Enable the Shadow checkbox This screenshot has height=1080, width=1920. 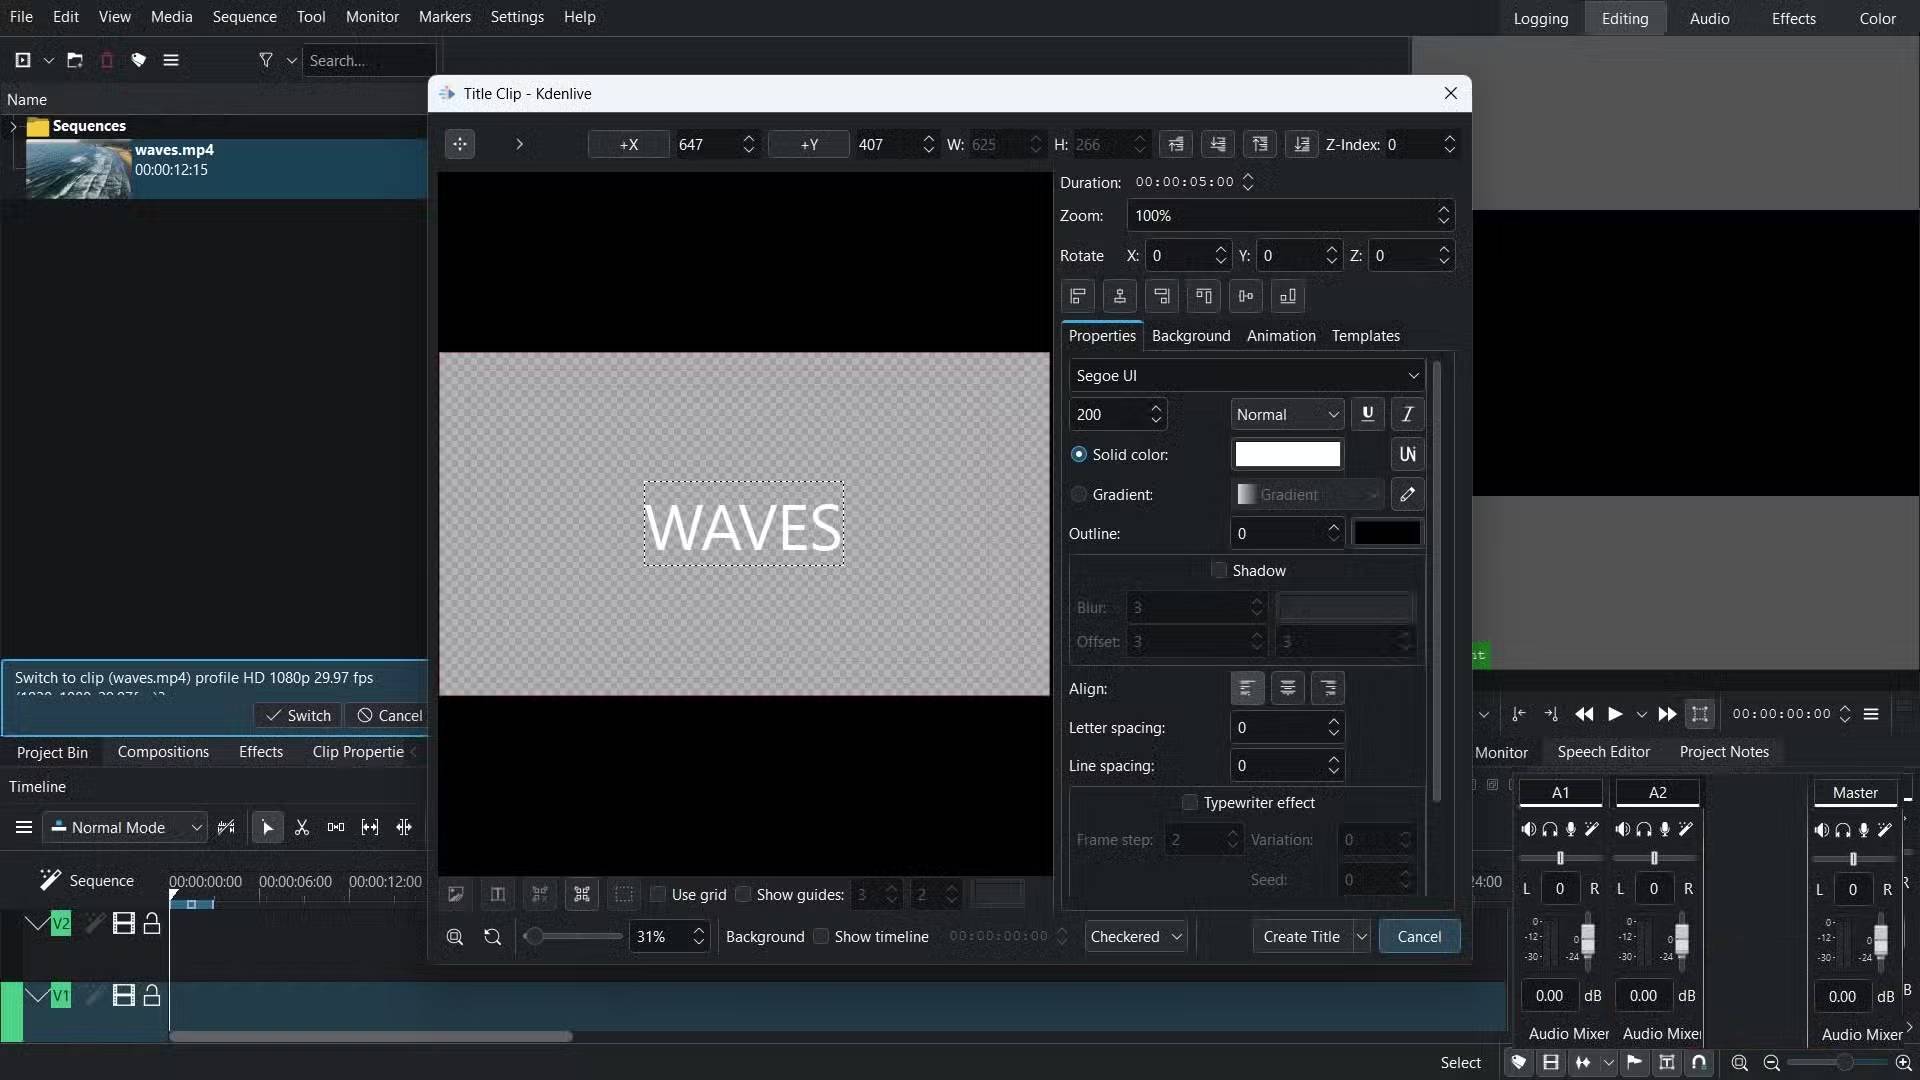coord(1218,570)
